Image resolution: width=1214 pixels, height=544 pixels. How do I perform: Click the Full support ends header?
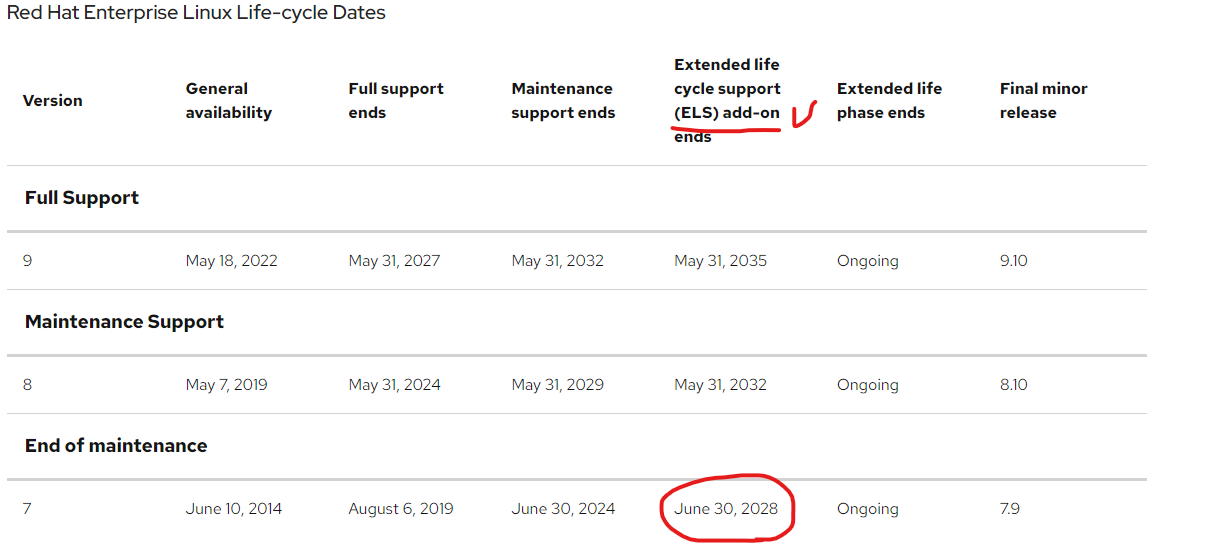point(396,101)
